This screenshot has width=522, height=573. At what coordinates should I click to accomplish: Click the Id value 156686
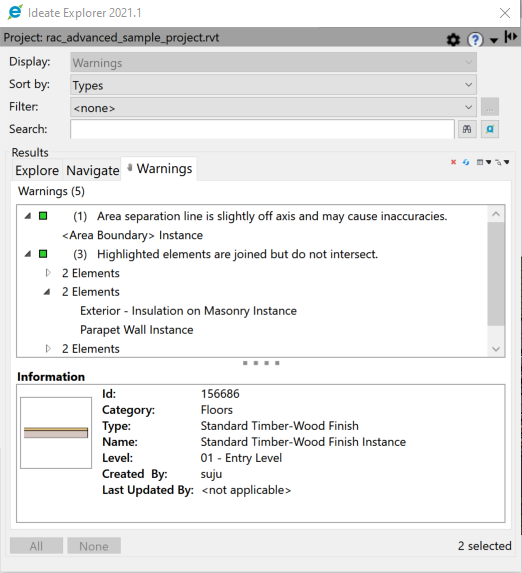tap(220, 394)
